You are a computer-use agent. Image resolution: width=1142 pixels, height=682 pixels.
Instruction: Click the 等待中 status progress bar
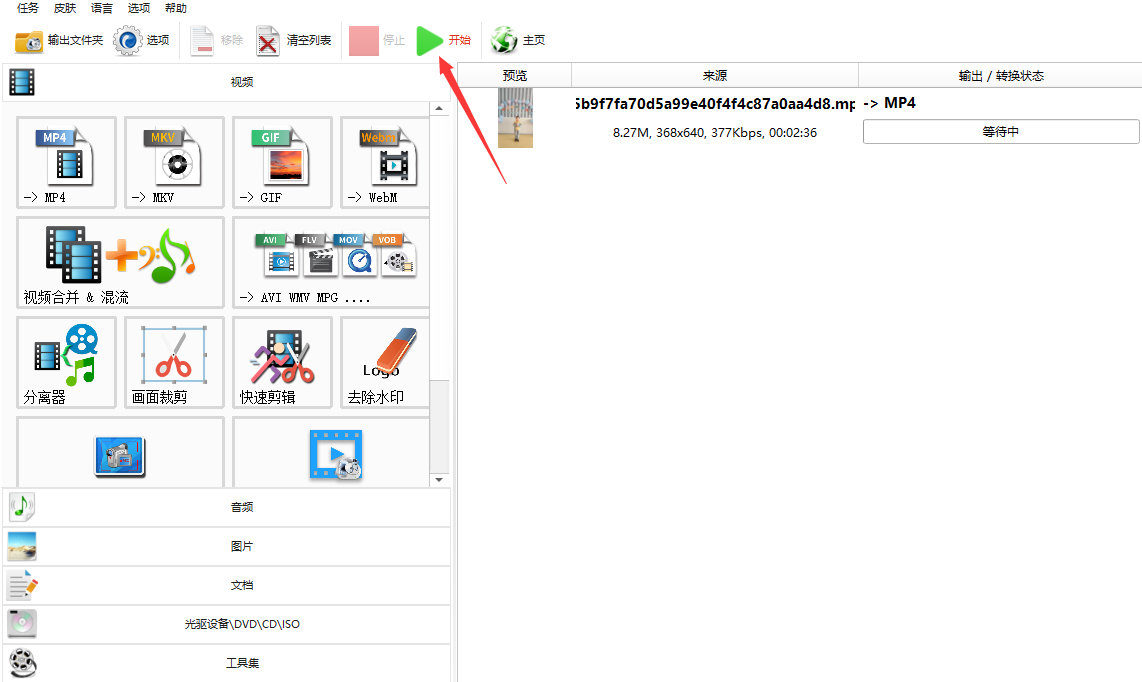coord(1001,132)
